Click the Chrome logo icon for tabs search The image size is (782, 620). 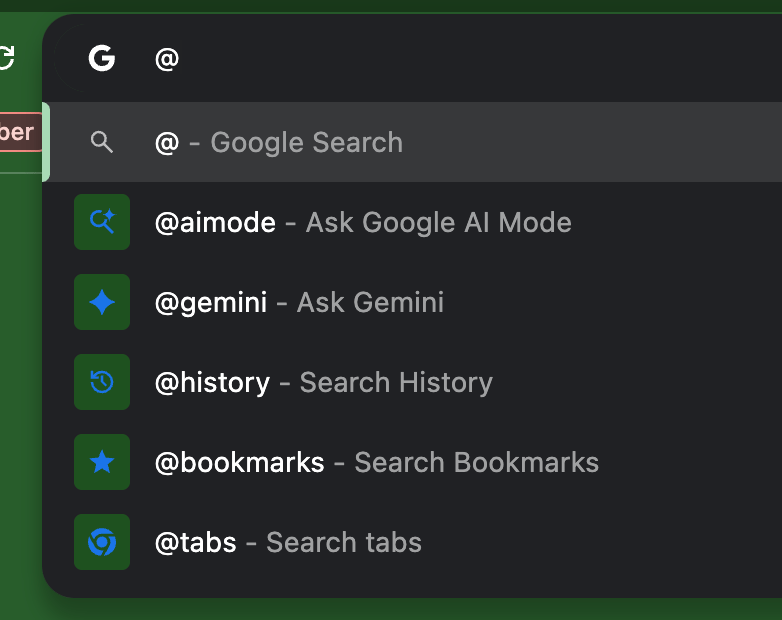(x=102, y=542)
